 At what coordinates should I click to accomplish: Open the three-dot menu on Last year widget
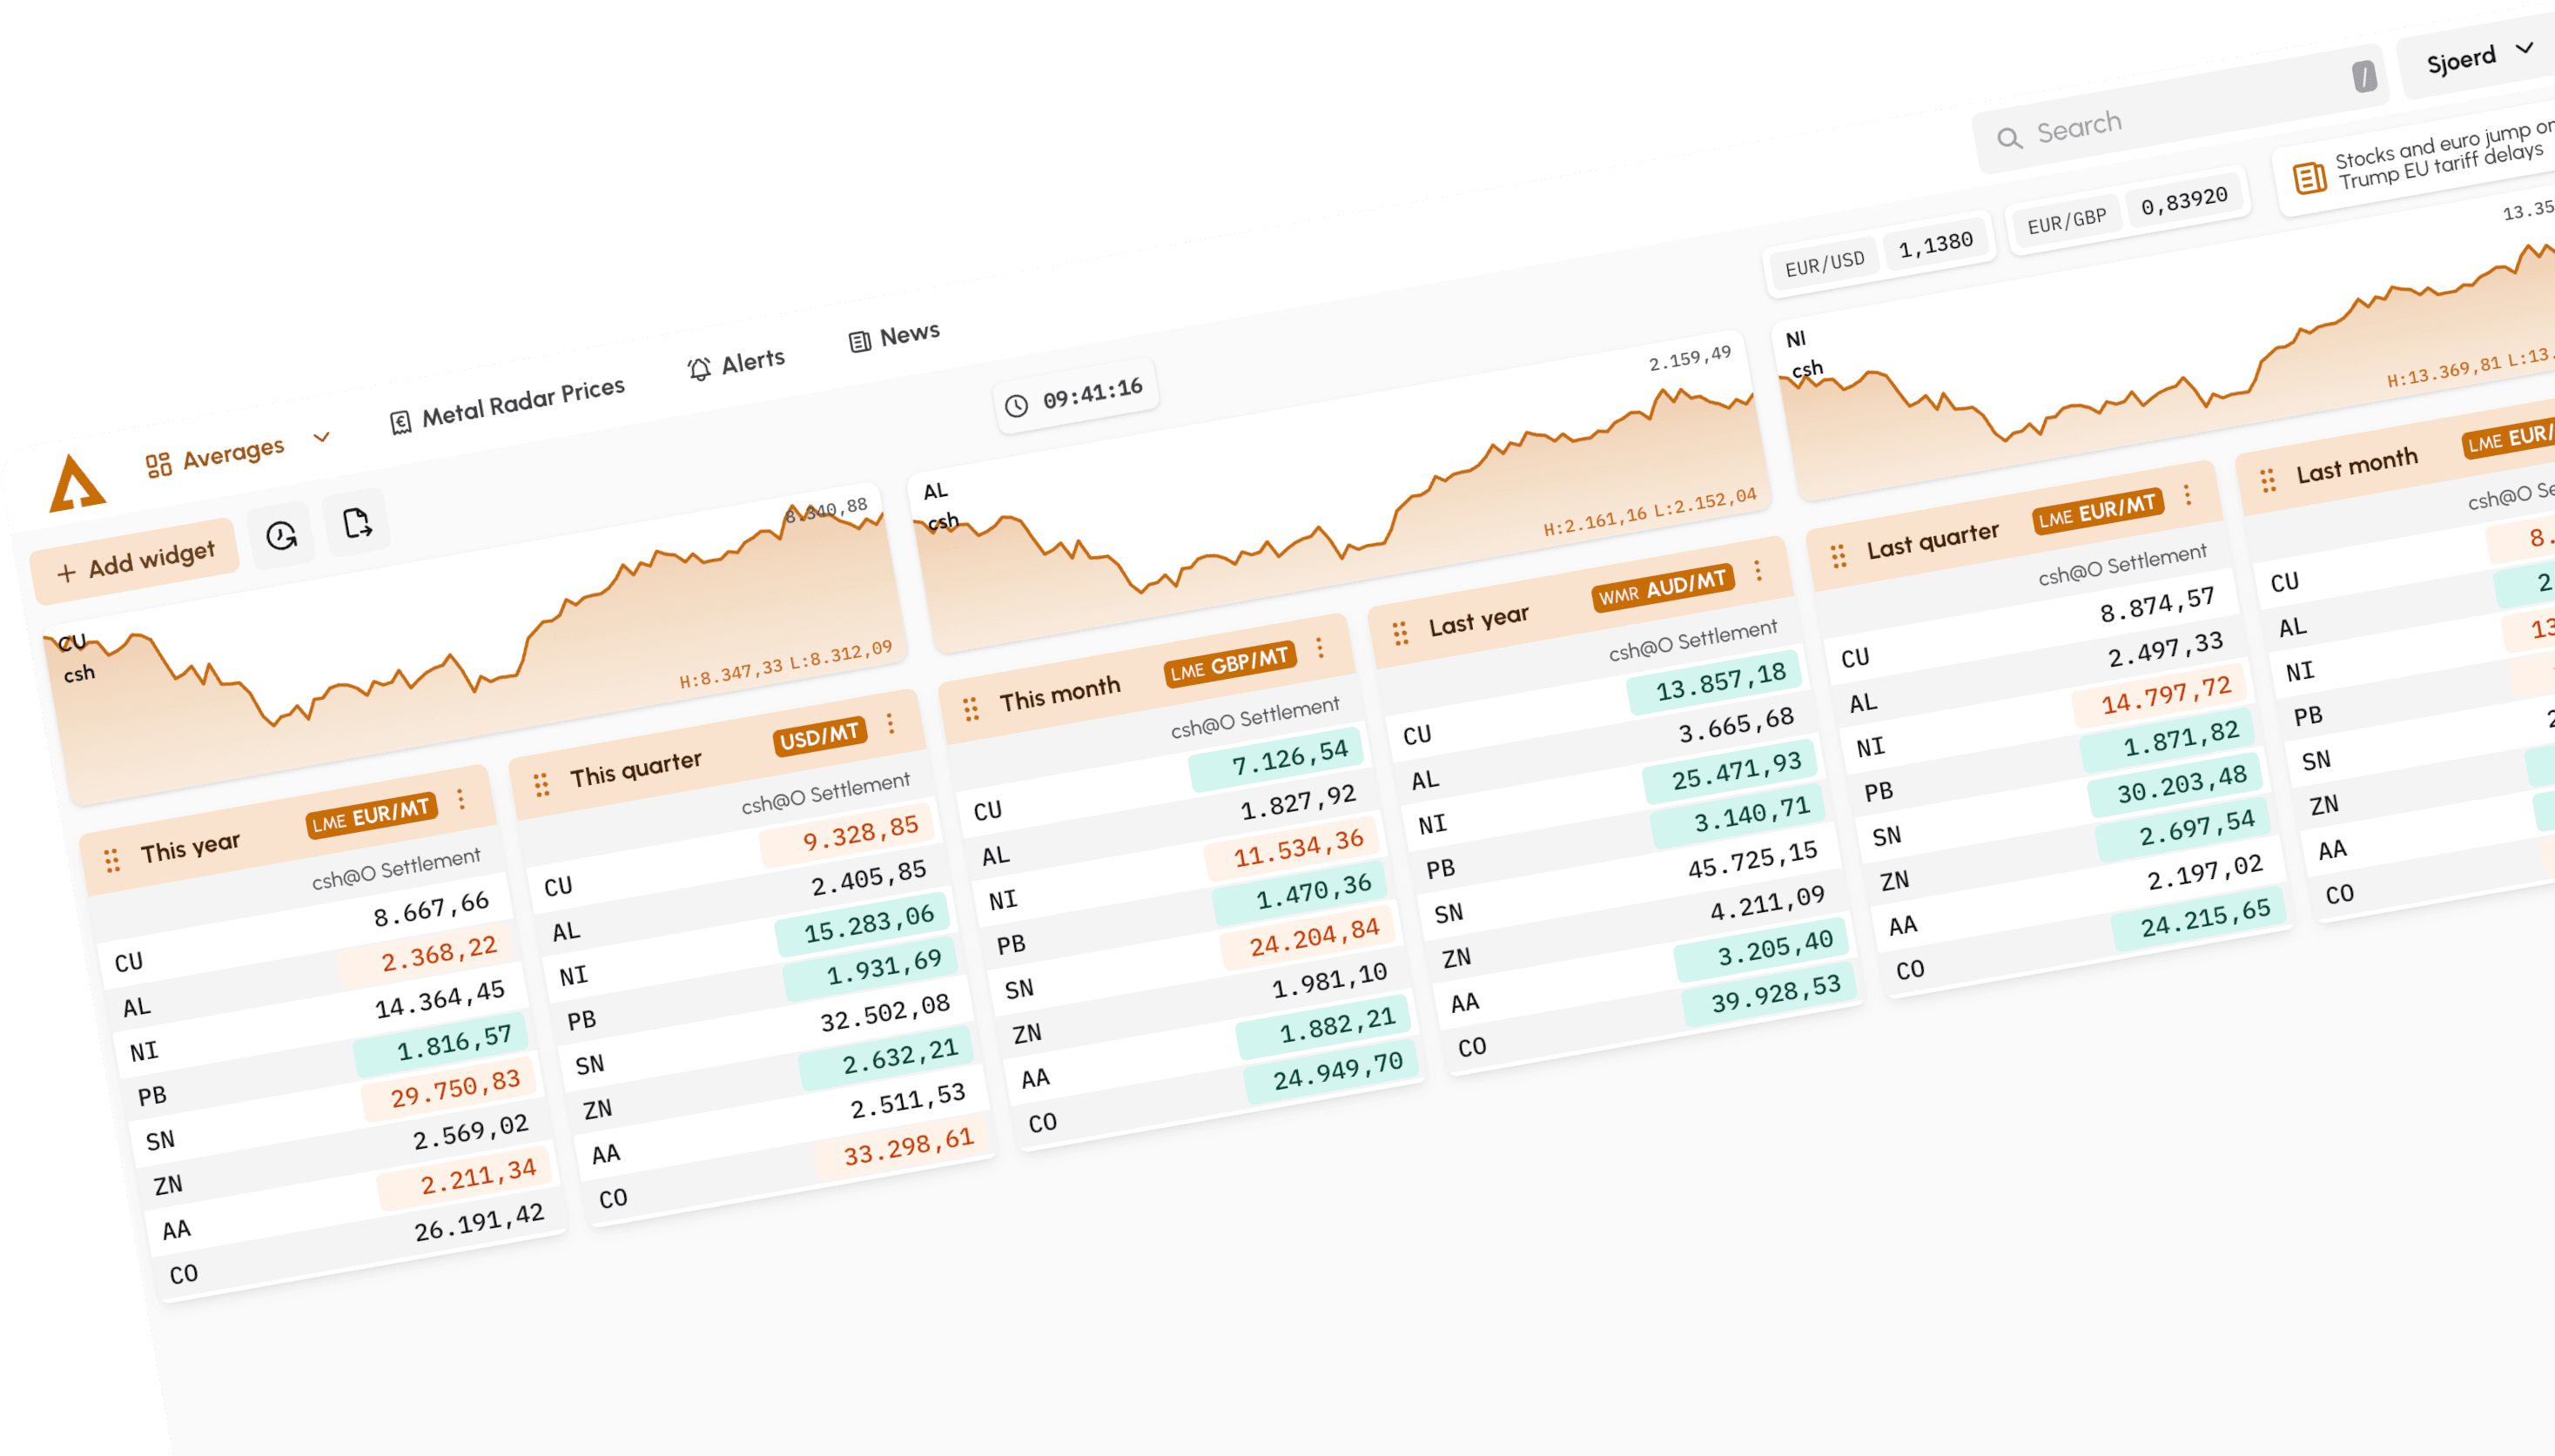(x=1758, y=573)
